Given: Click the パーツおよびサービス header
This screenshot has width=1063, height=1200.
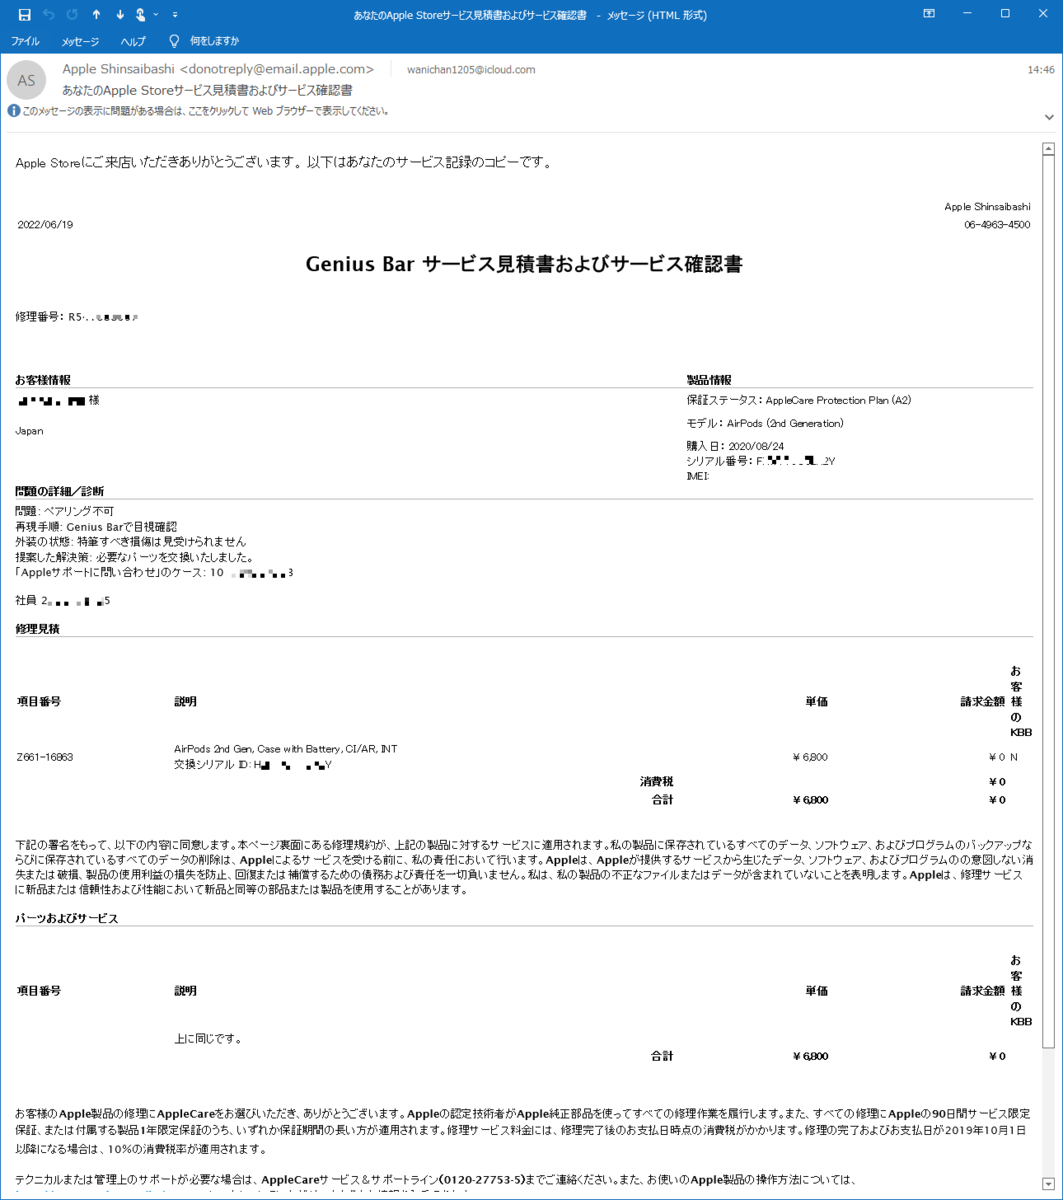Looking at the screenshot, I should pos(66,918).
